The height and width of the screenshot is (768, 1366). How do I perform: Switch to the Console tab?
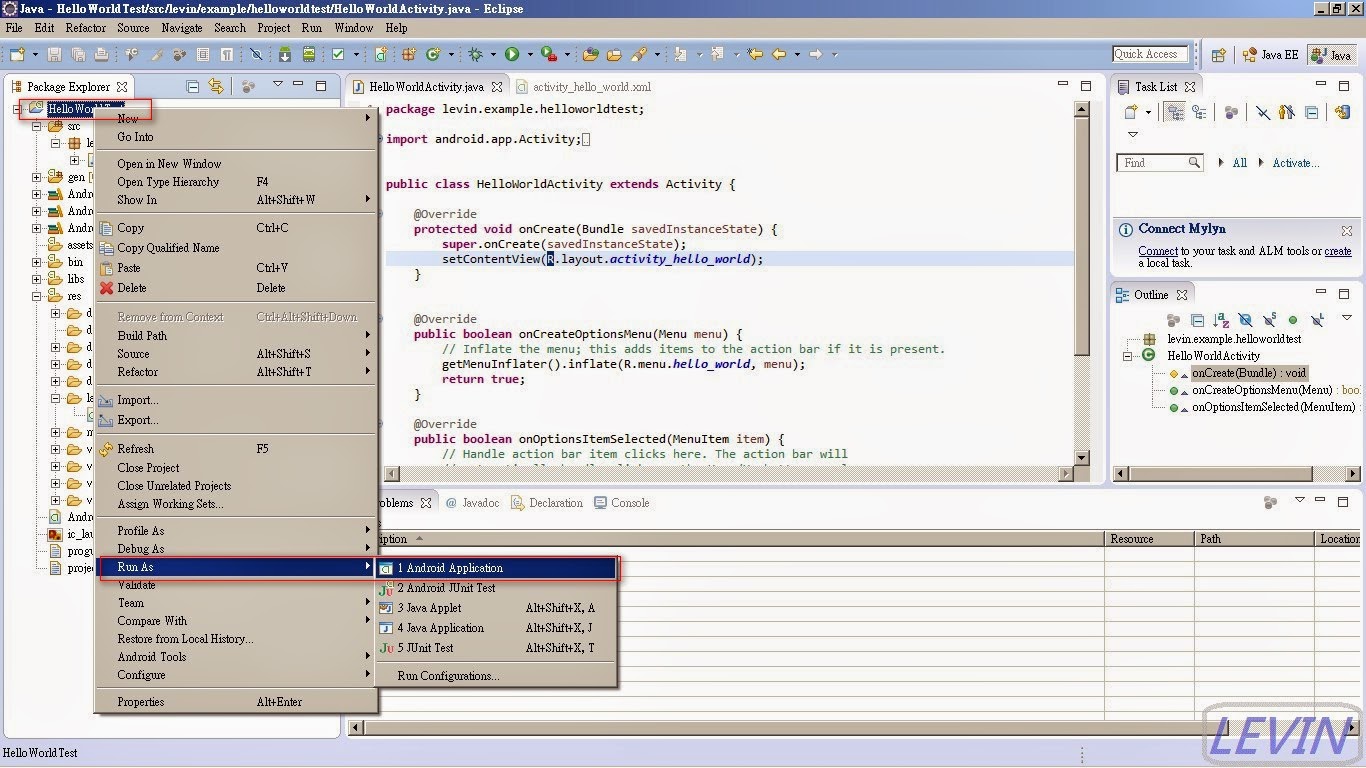[621, 503]
